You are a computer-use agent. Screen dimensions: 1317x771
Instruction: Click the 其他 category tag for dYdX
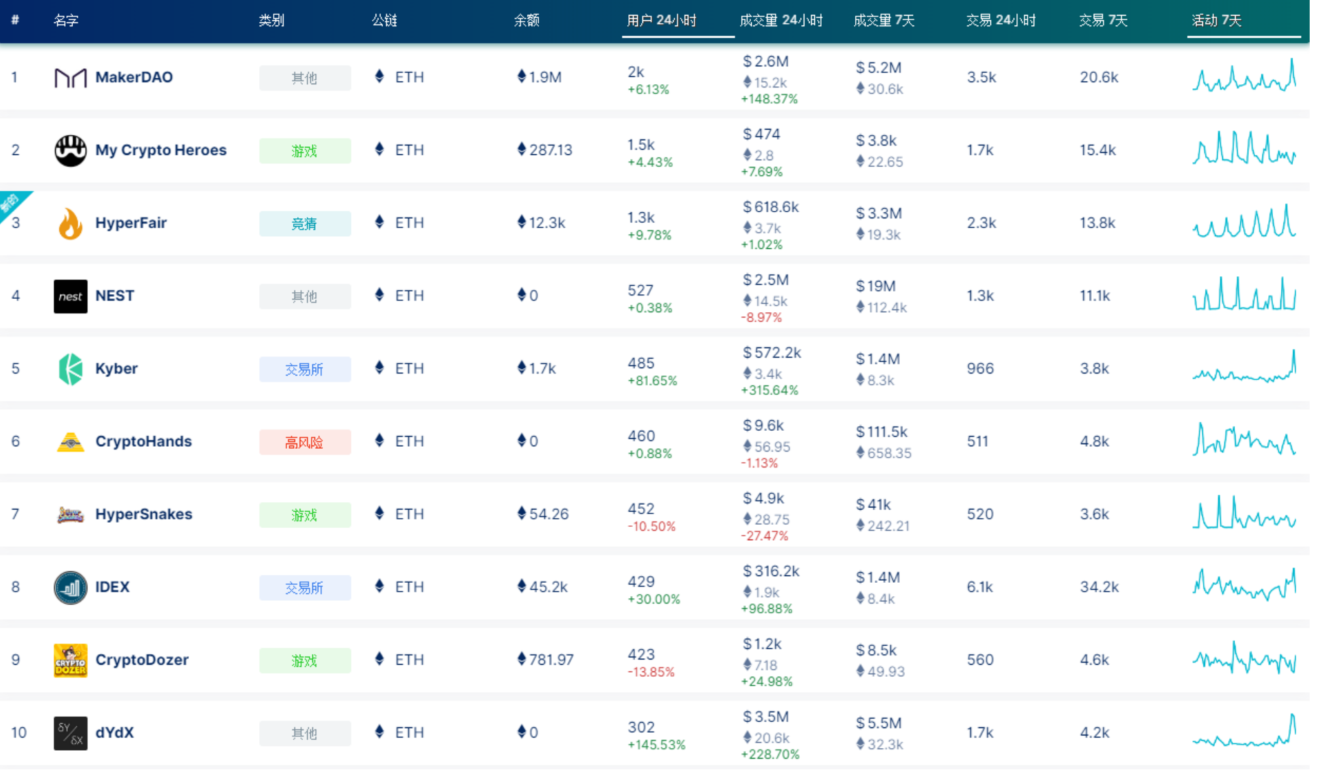click(x=305, y=734)
